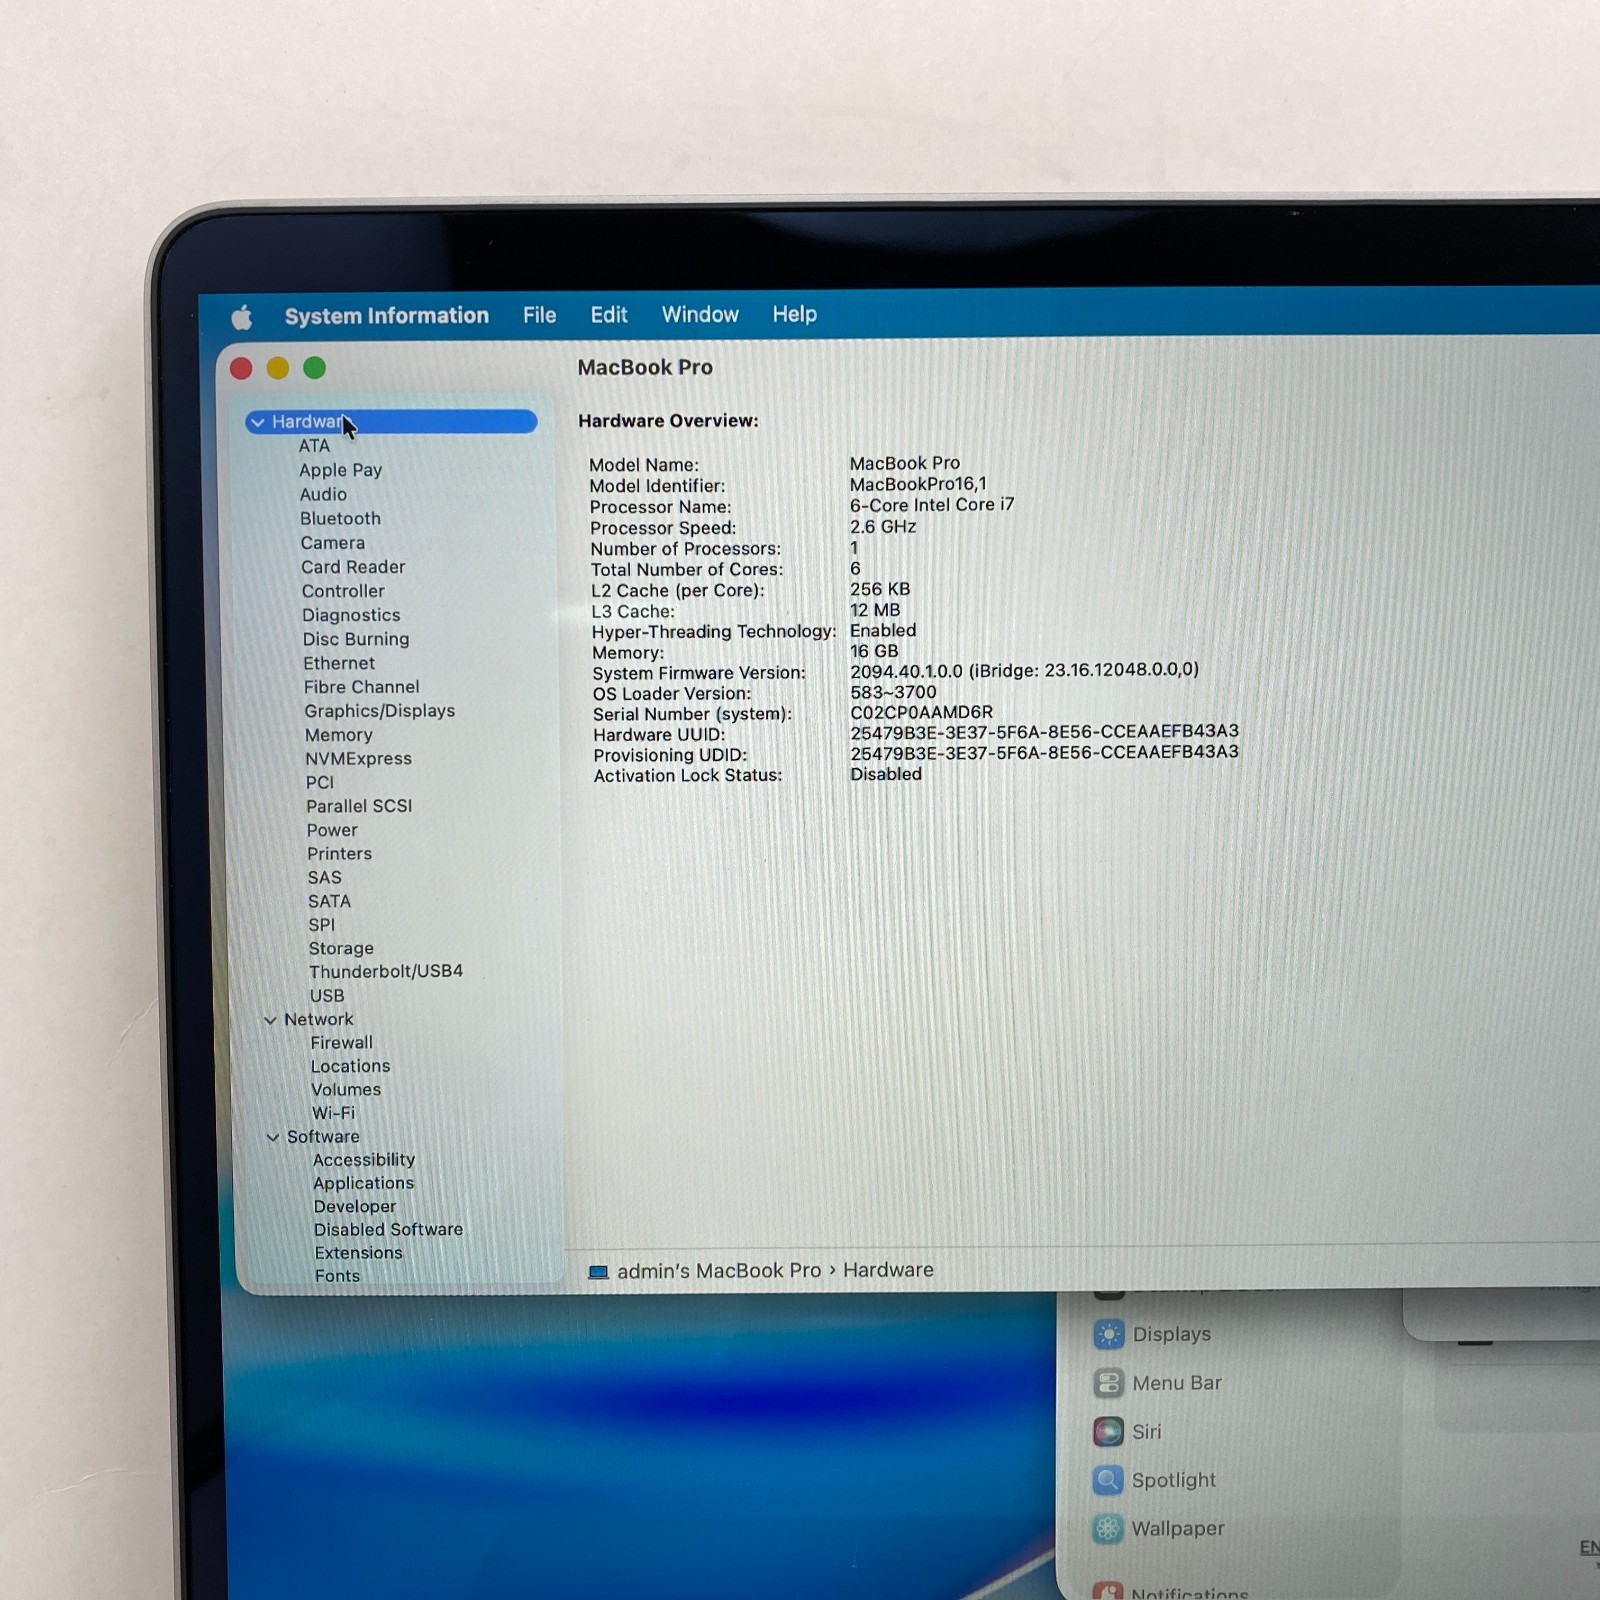Open the Help menu

794,314
